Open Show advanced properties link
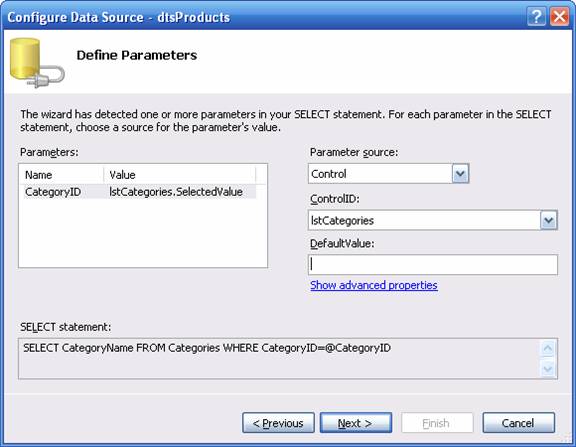The image size is (576, 447). pyautogui.click(x=374, y=285)
